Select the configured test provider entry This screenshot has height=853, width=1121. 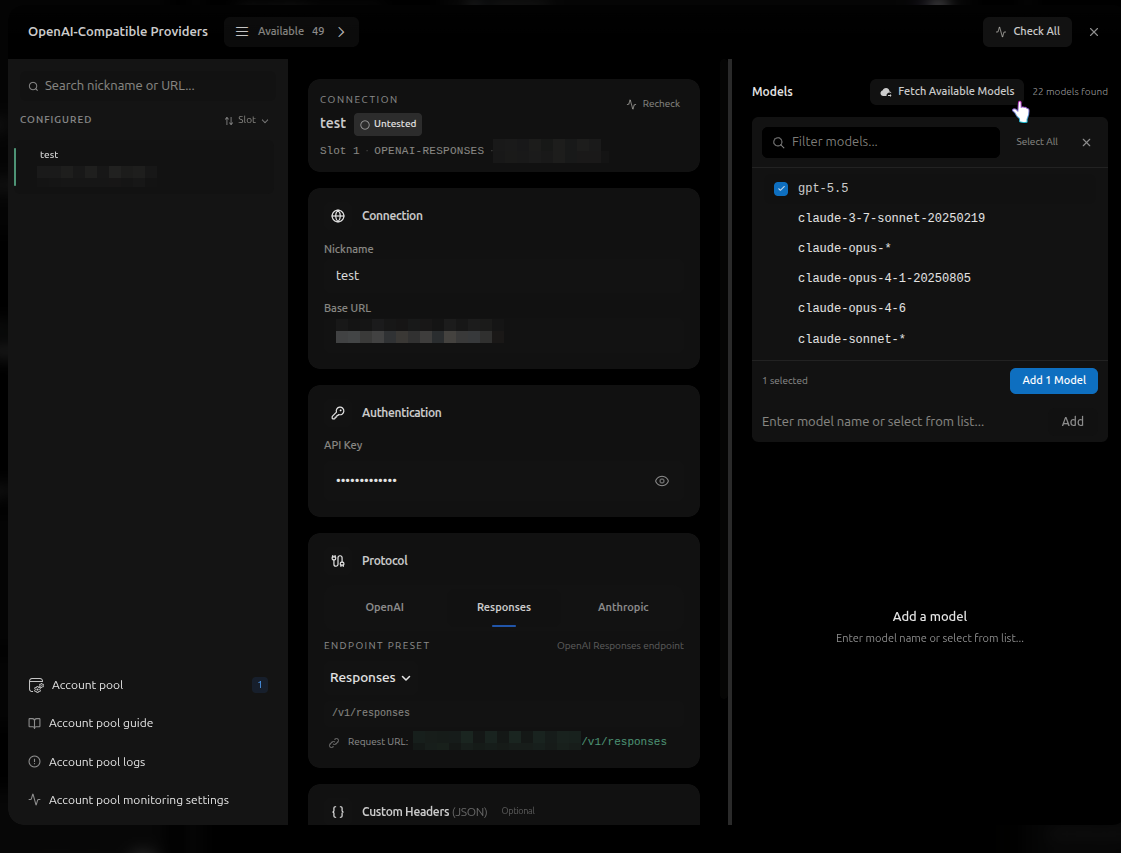pos(145,165)
